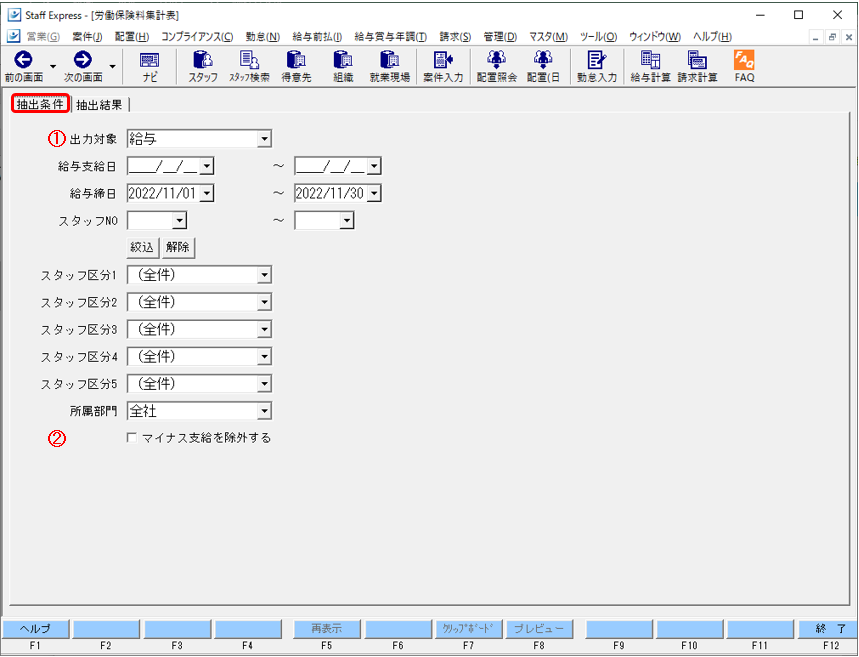The height and width of the screenshot is (657, 859).
Task: Open the 請求(S) menu
Action: 455,37
